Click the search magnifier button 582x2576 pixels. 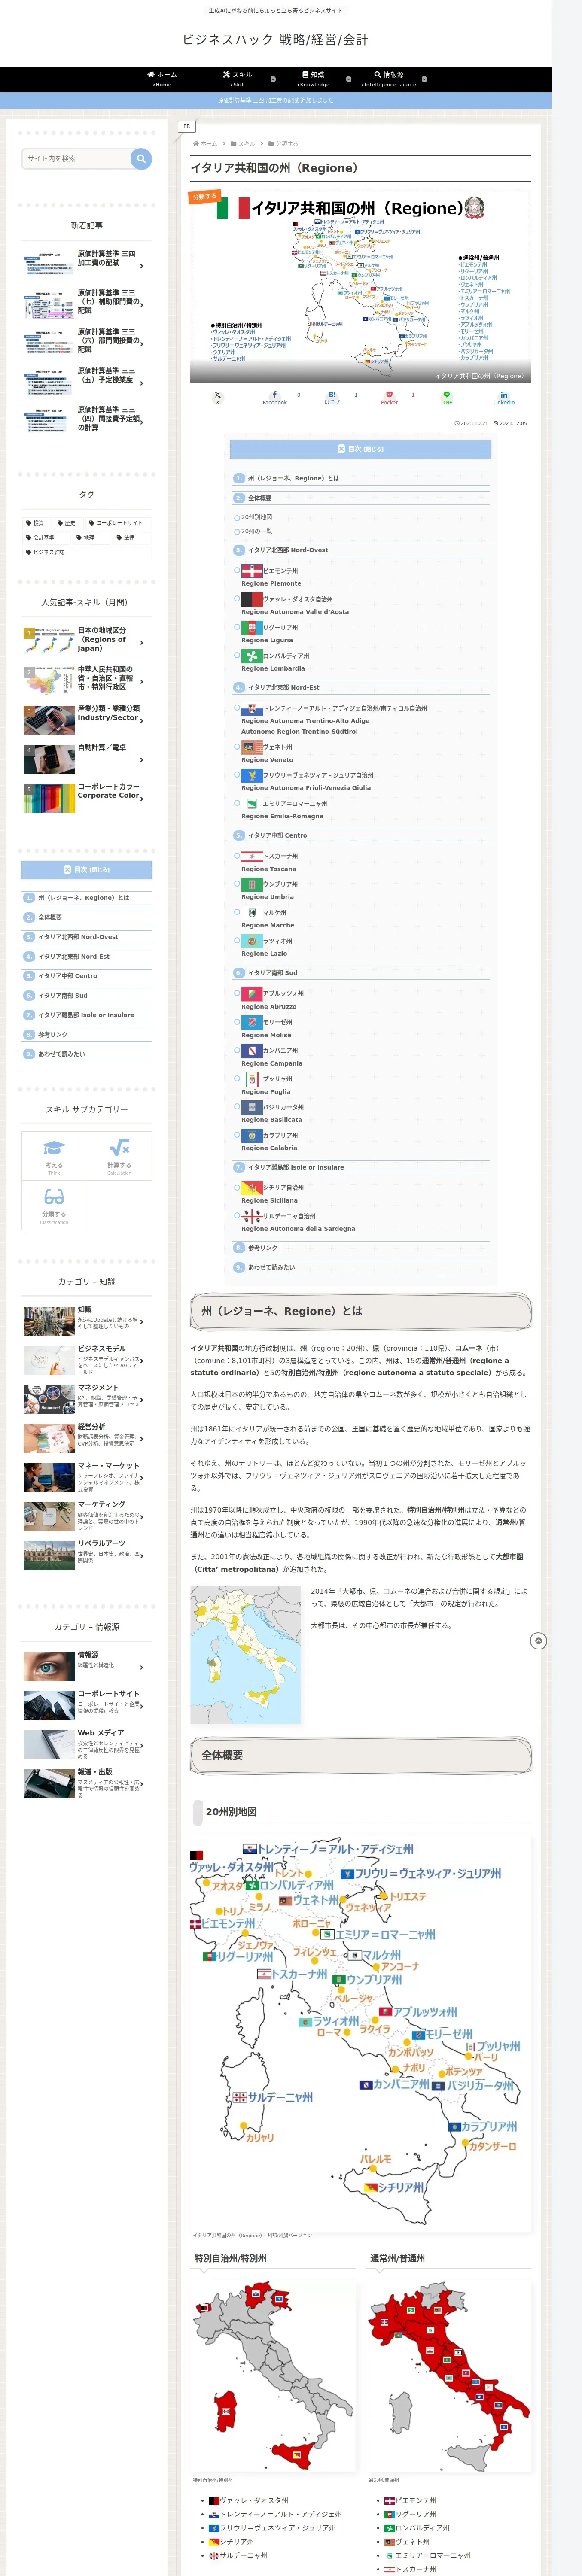point(141,158)
